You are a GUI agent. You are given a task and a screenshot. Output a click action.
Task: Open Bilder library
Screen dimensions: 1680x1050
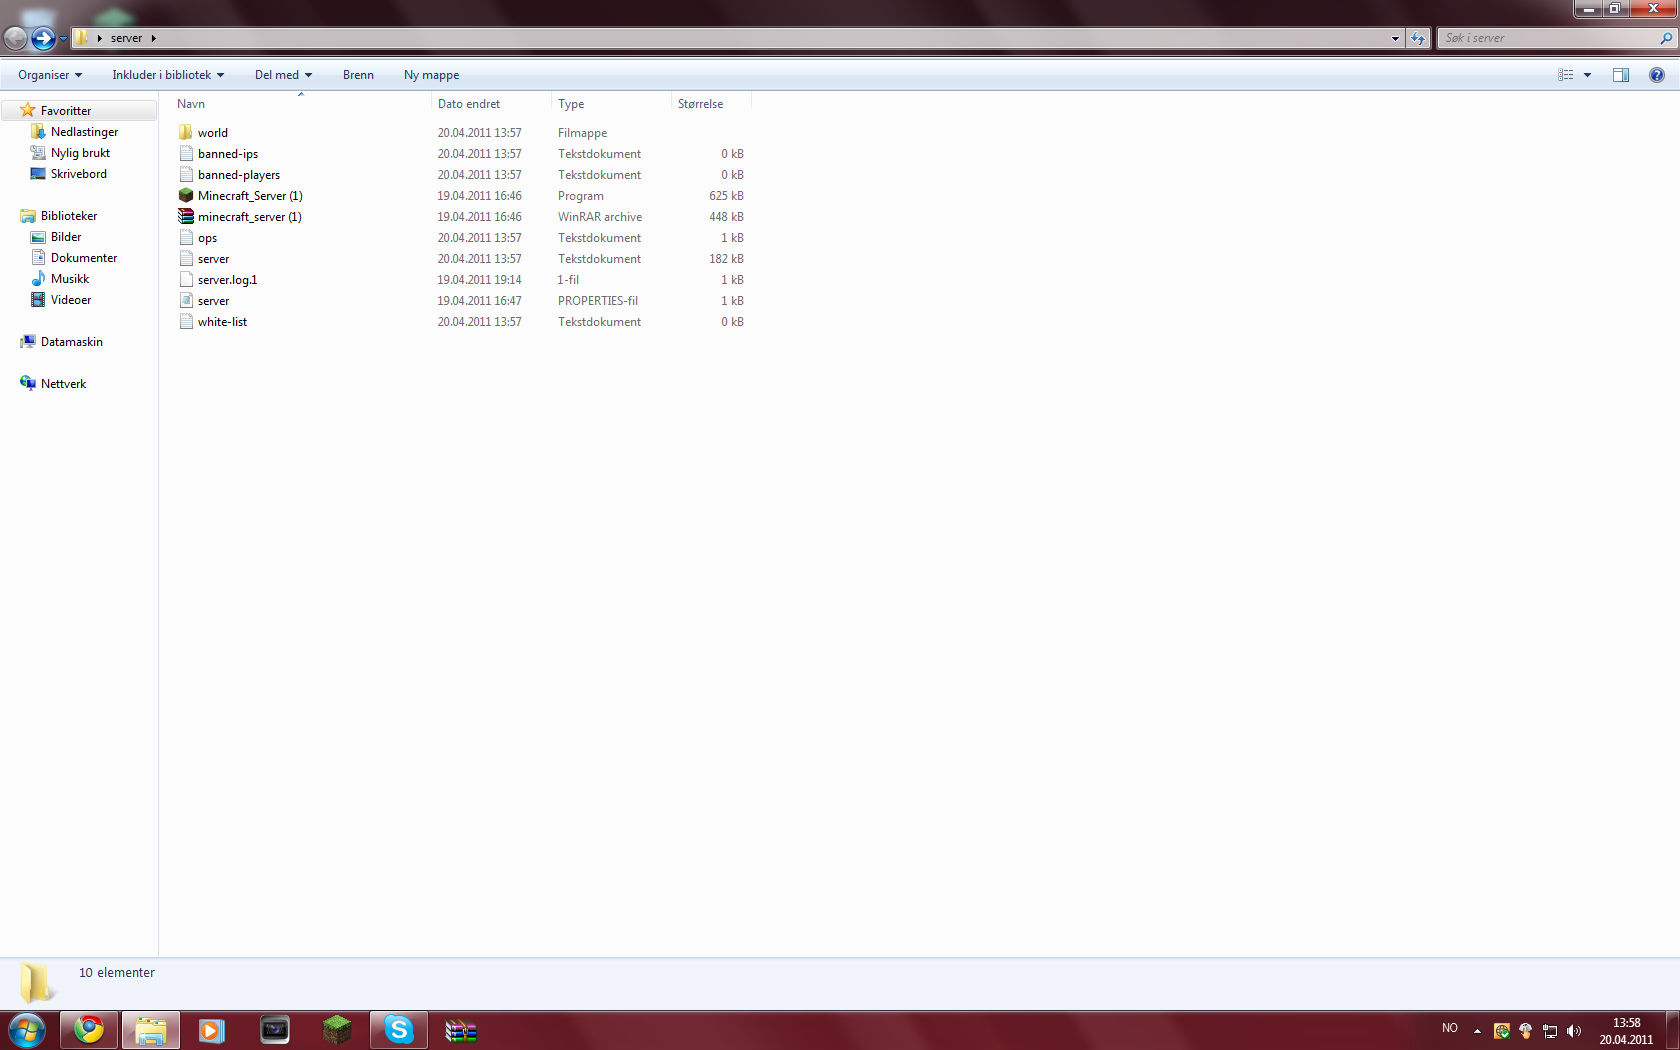coord(66,237)
